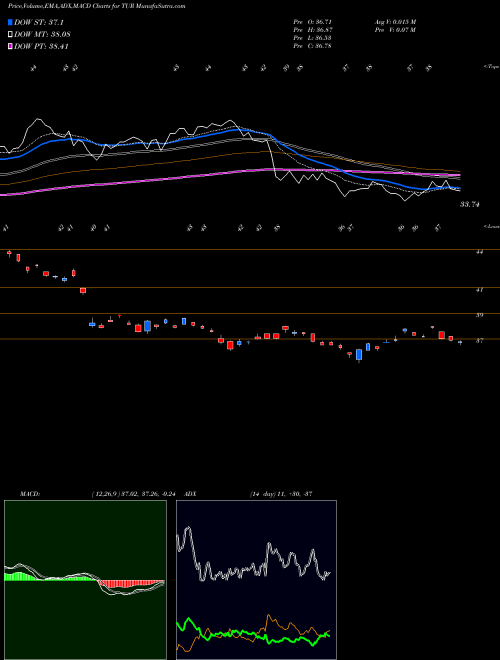Click the Avg V: 0.015 M value
Viewport: 500px width, 660px height.
point(396,22)
